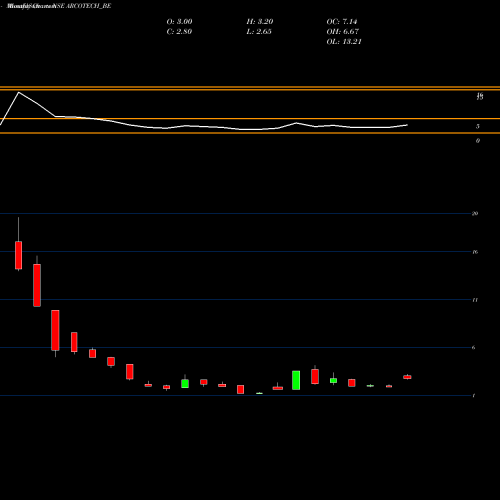Click the price axis label 11

pos(475,300)
